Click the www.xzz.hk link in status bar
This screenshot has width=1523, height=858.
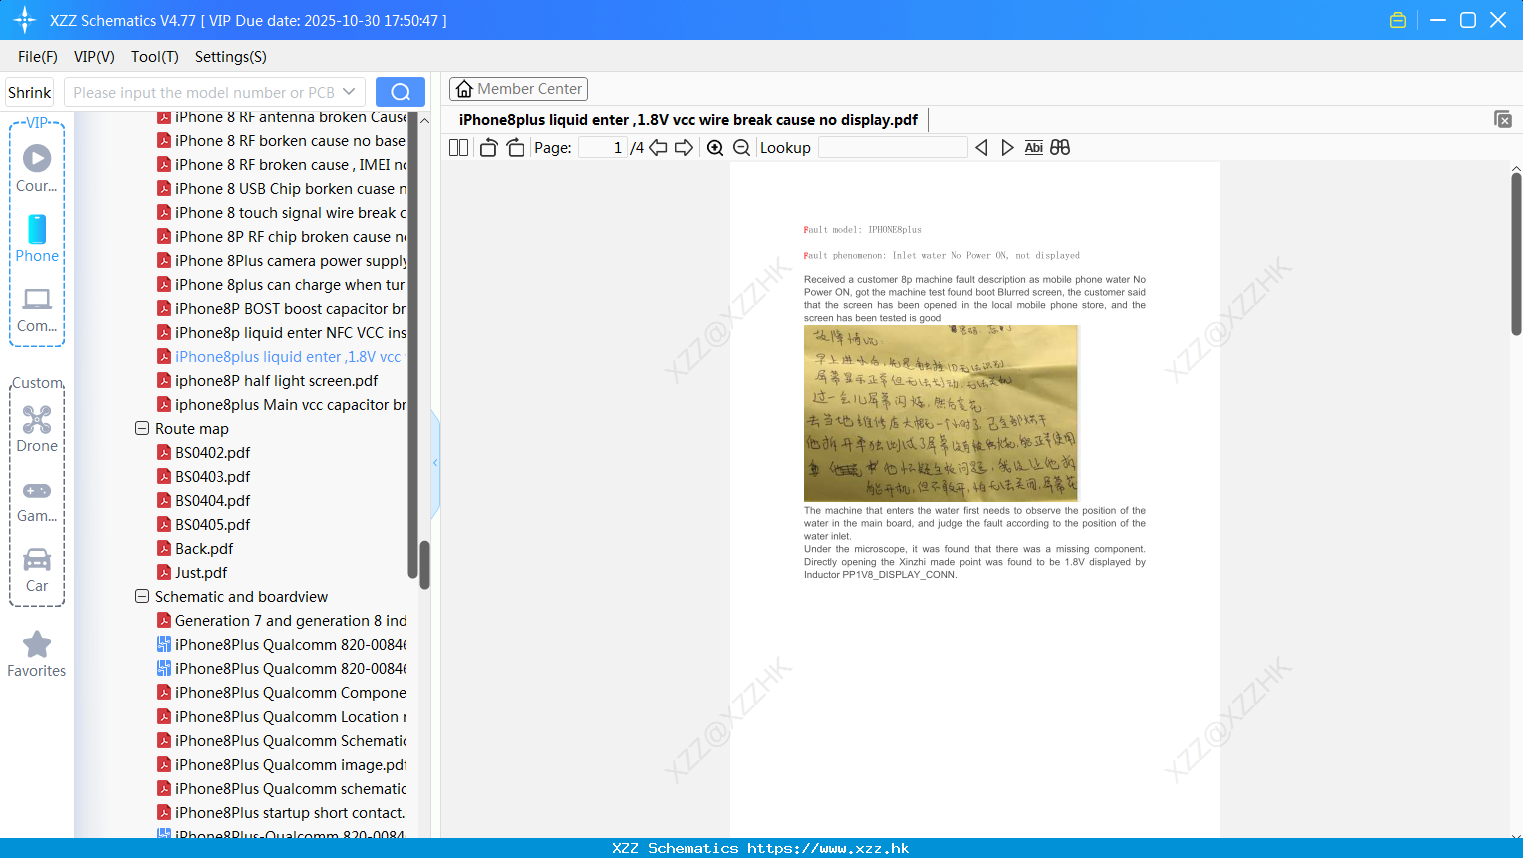click(828, 848)
